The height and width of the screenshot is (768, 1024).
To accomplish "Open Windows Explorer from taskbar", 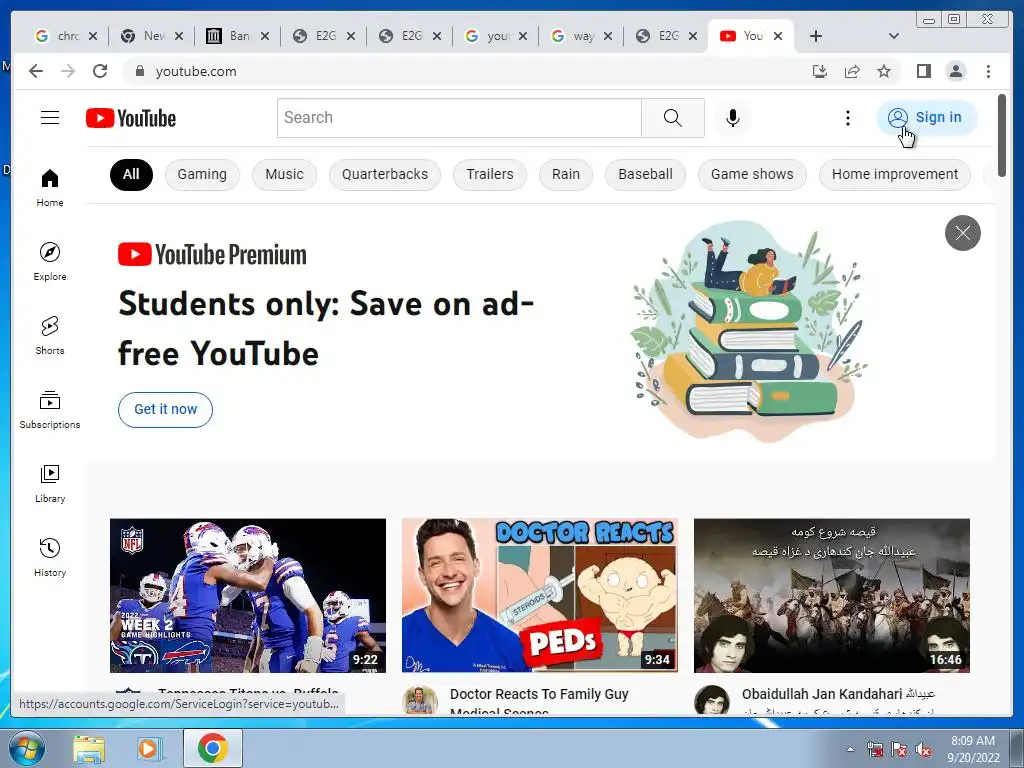I will pyautogui.click(x=89, y=748).
